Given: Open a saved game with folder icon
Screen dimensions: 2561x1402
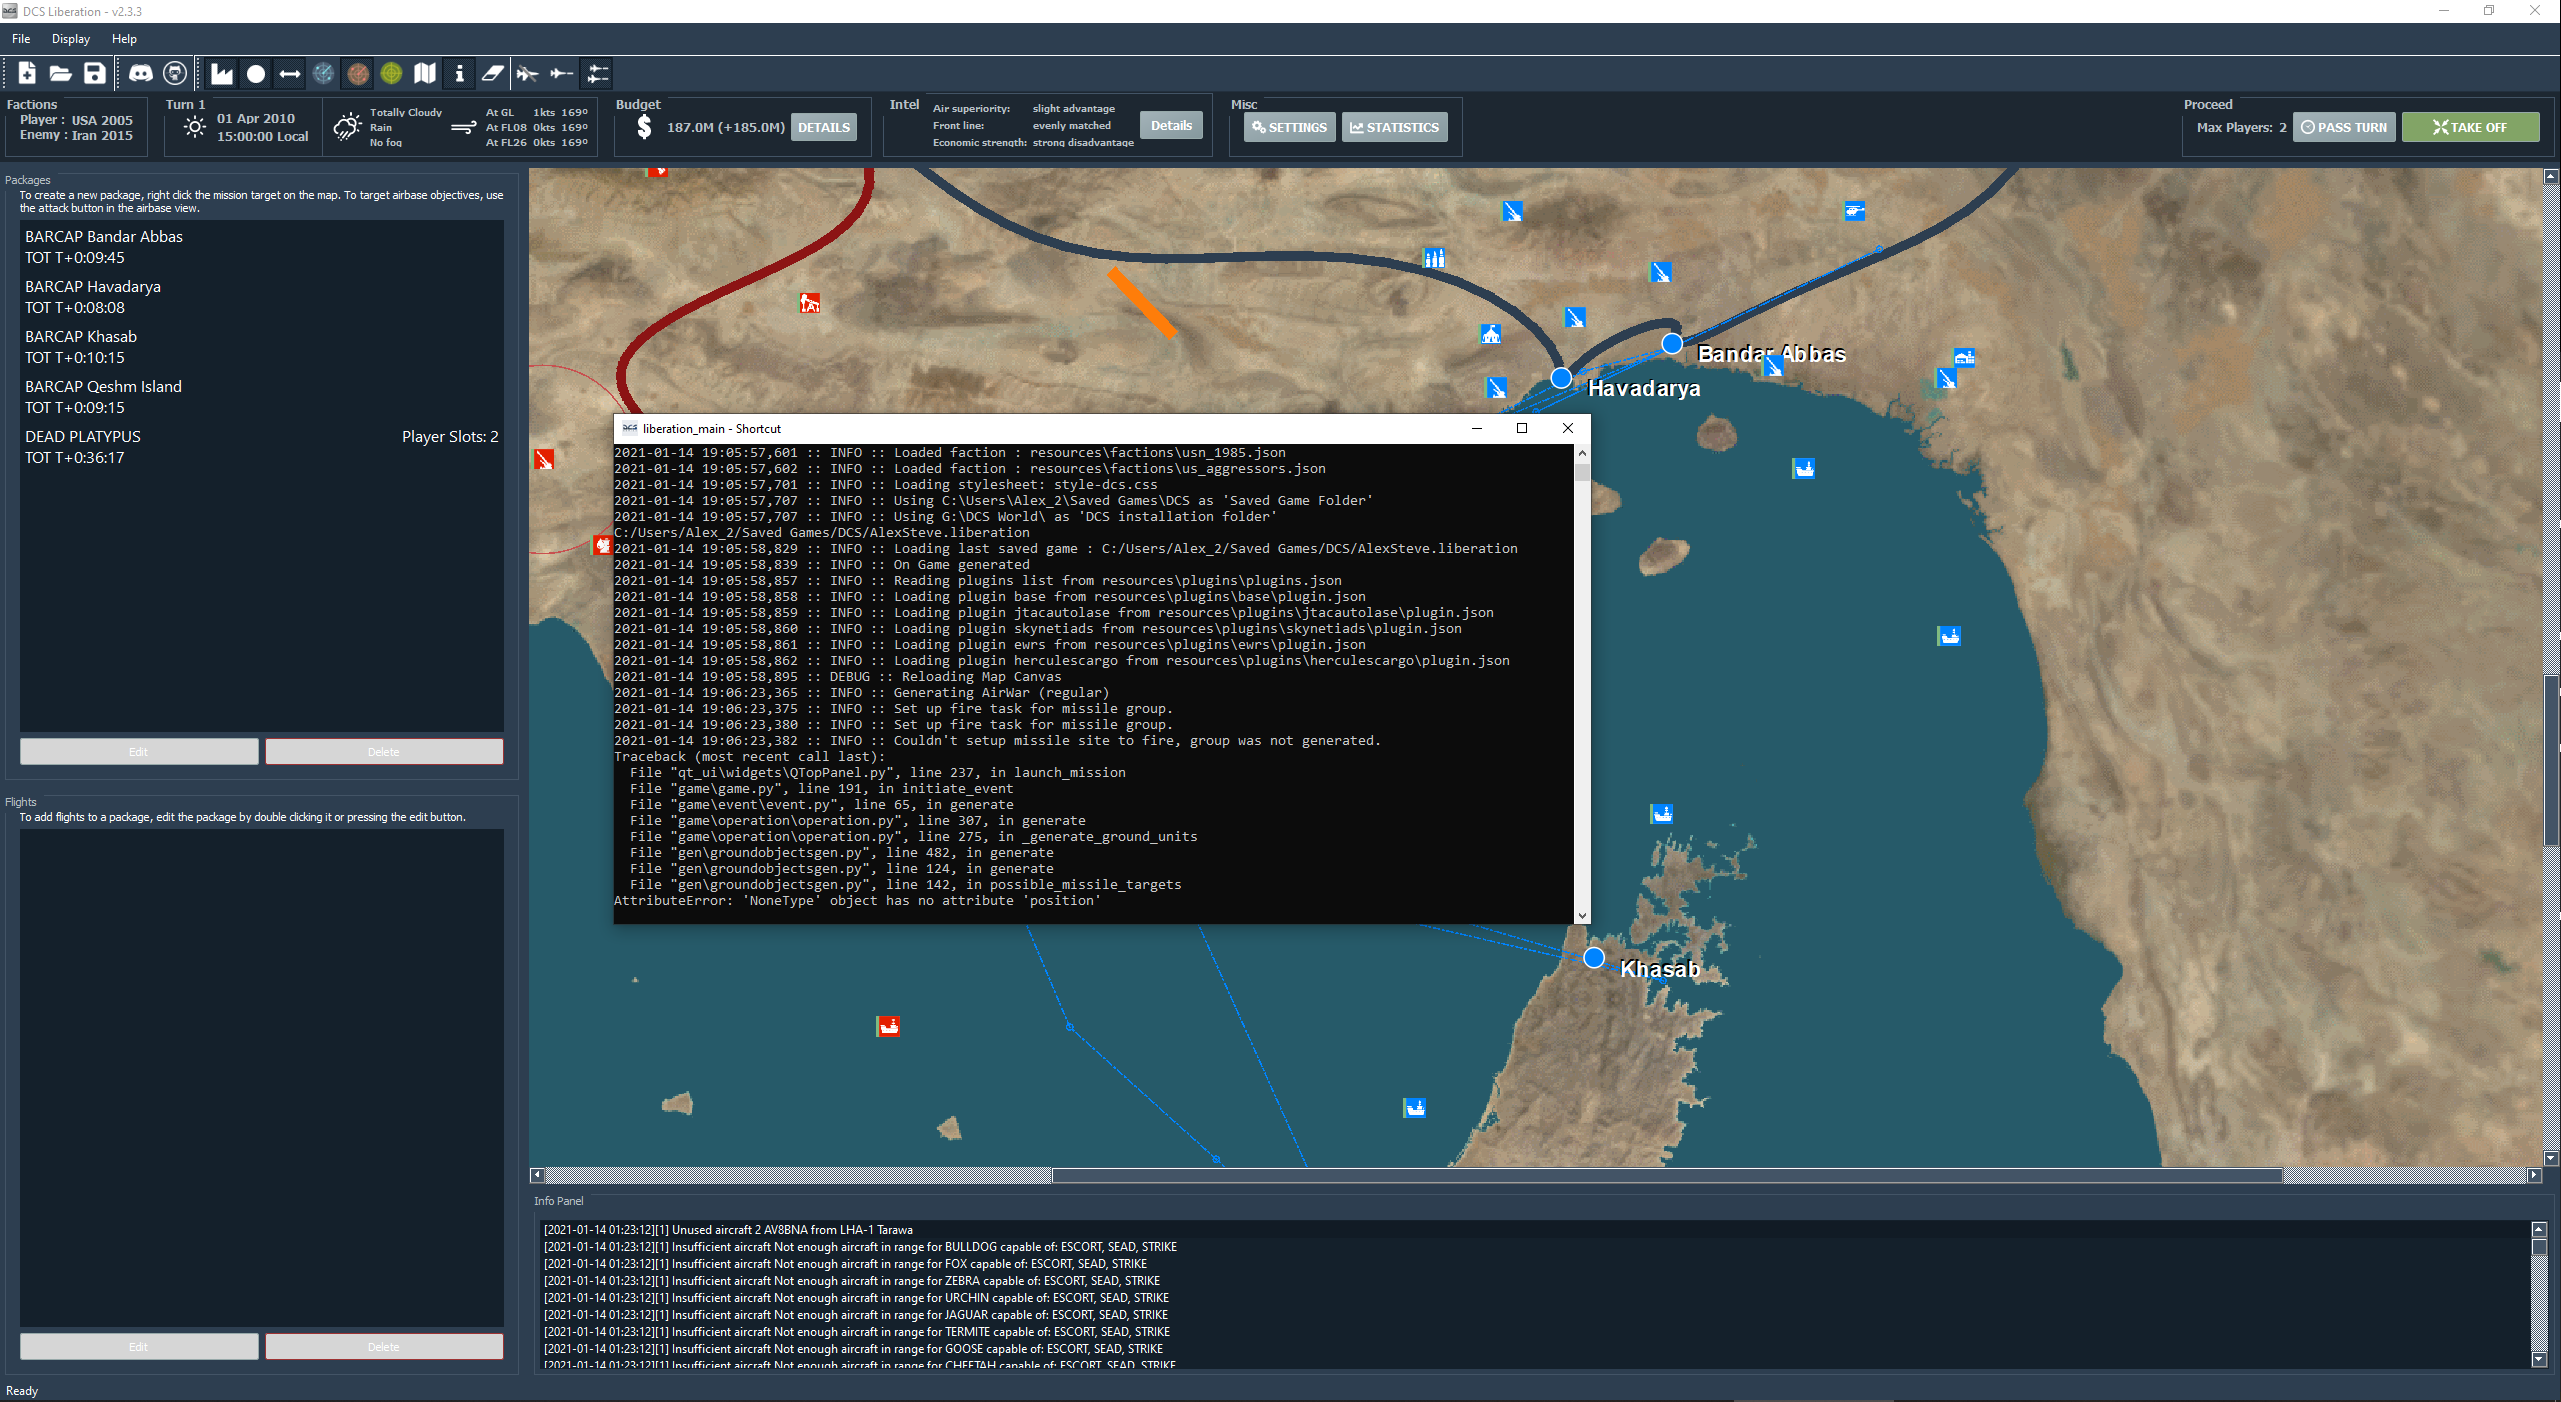Looking at the screenshot, I should click(61, 73).
